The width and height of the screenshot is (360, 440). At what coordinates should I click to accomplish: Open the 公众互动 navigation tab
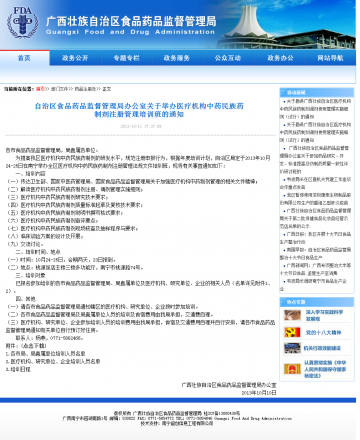pos(228,58)
